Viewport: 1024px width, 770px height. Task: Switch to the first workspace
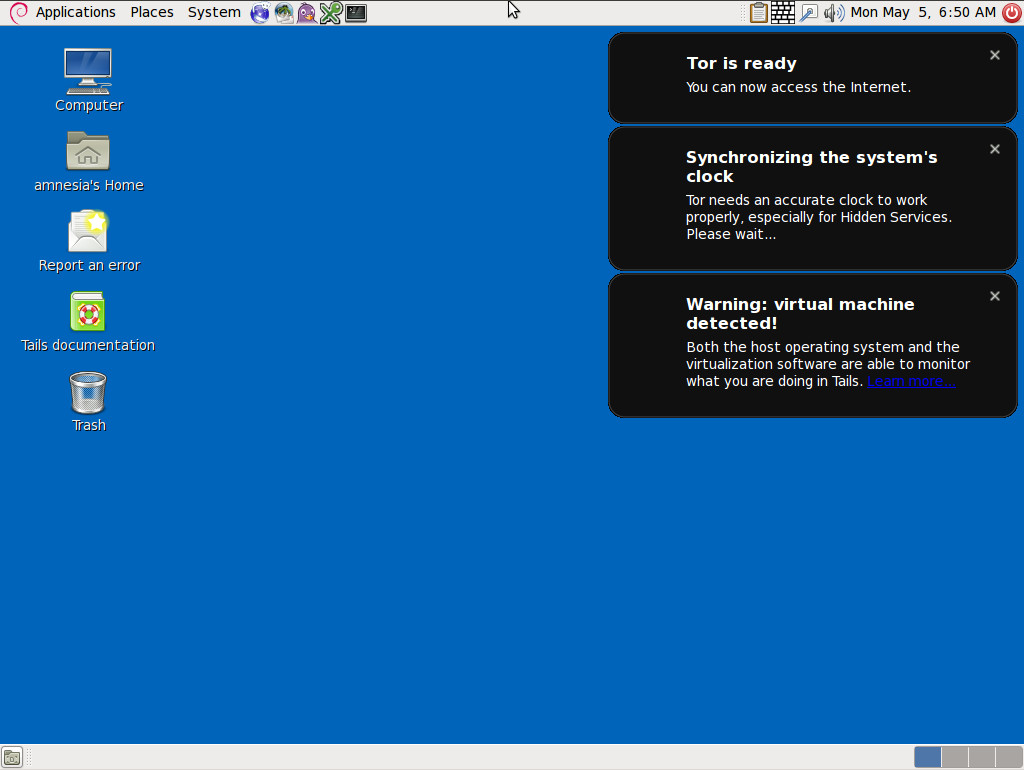(927, 758)
